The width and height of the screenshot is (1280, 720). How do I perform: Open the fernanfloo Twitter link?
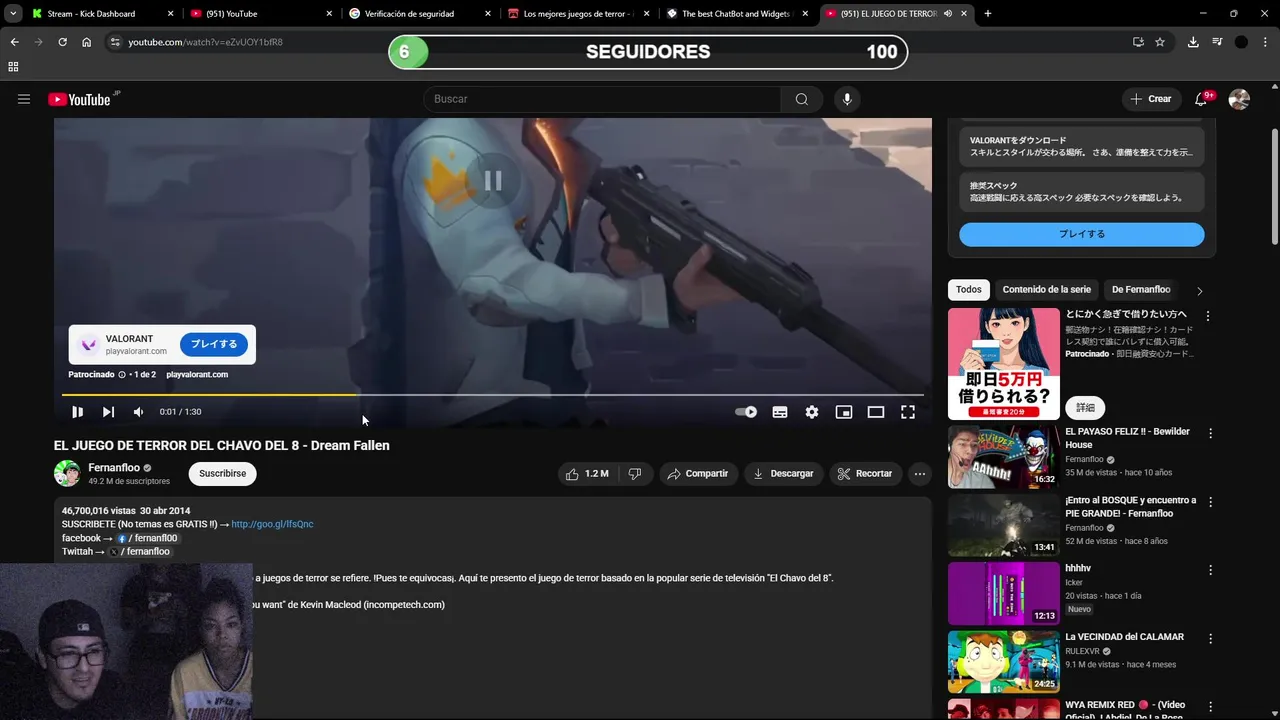coord(139,551)
